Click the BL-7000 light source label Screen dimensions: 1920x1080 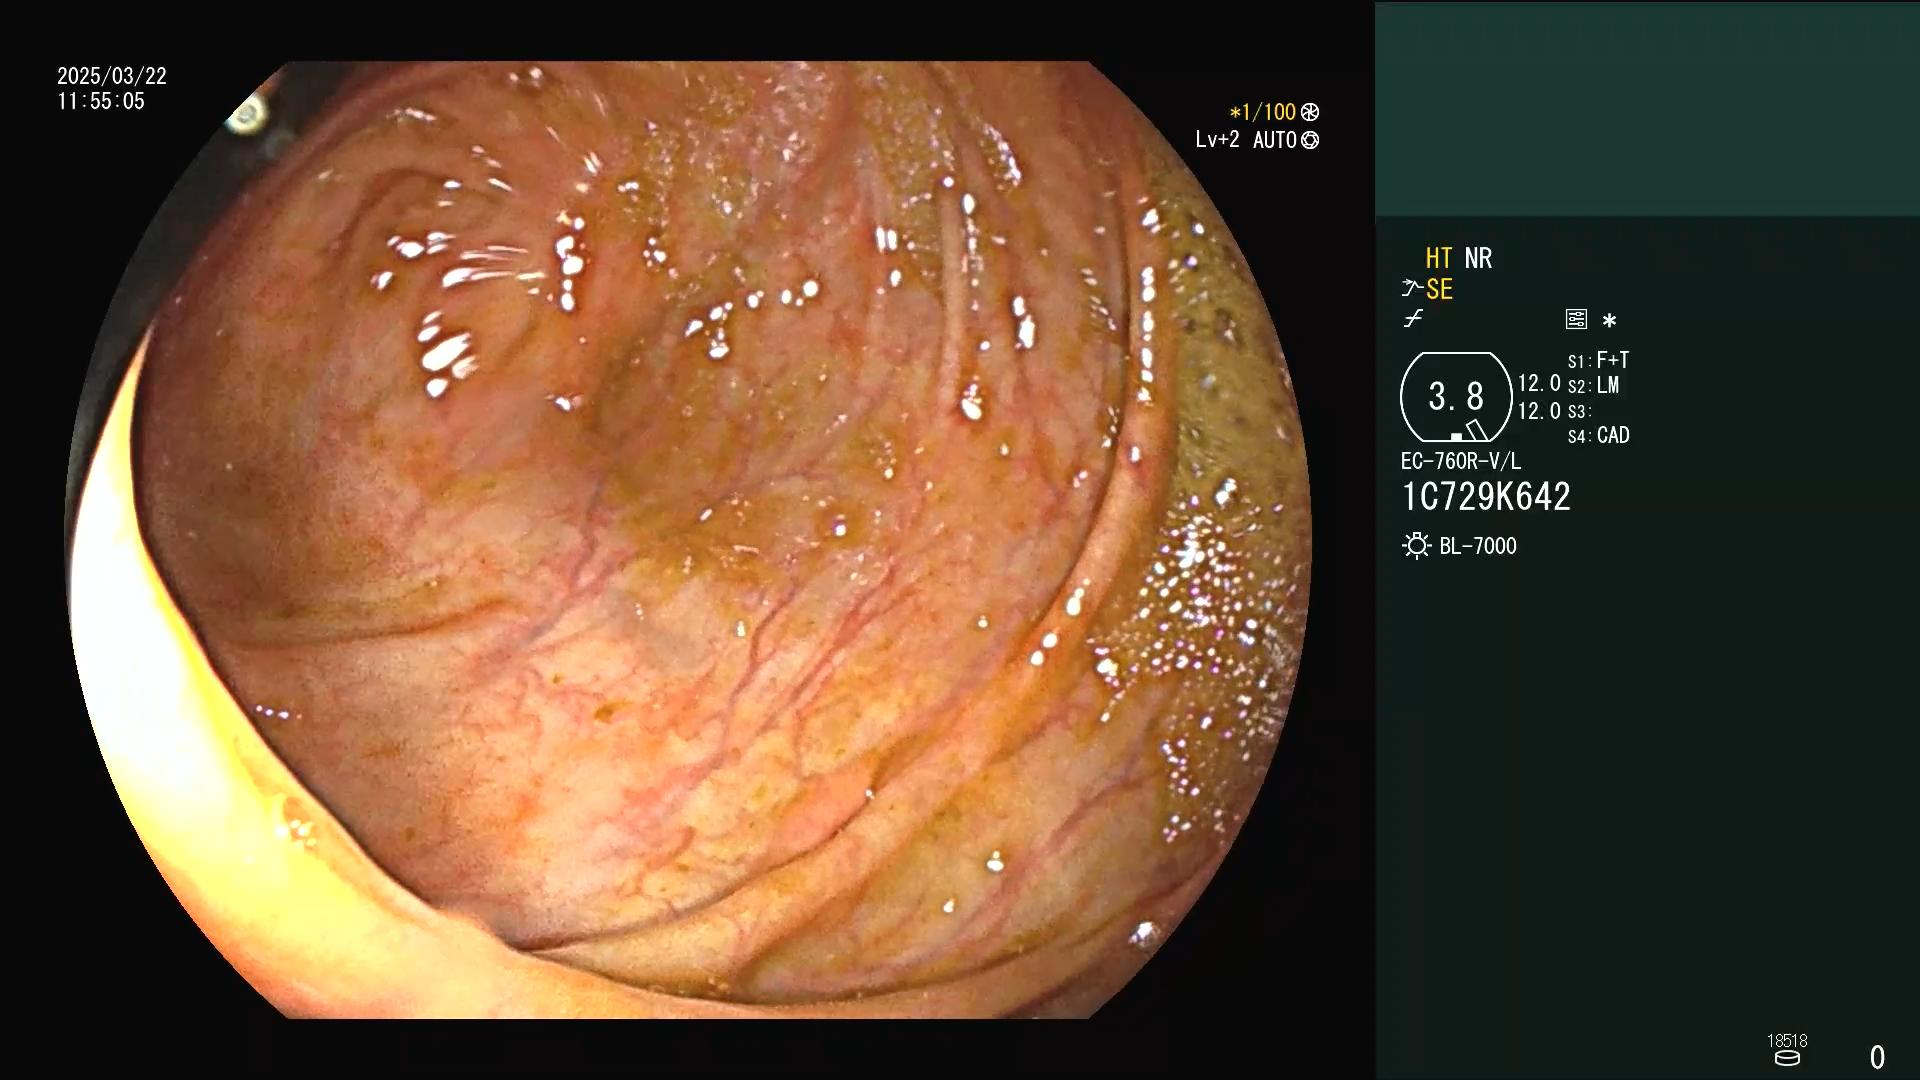pos(1478,546)
